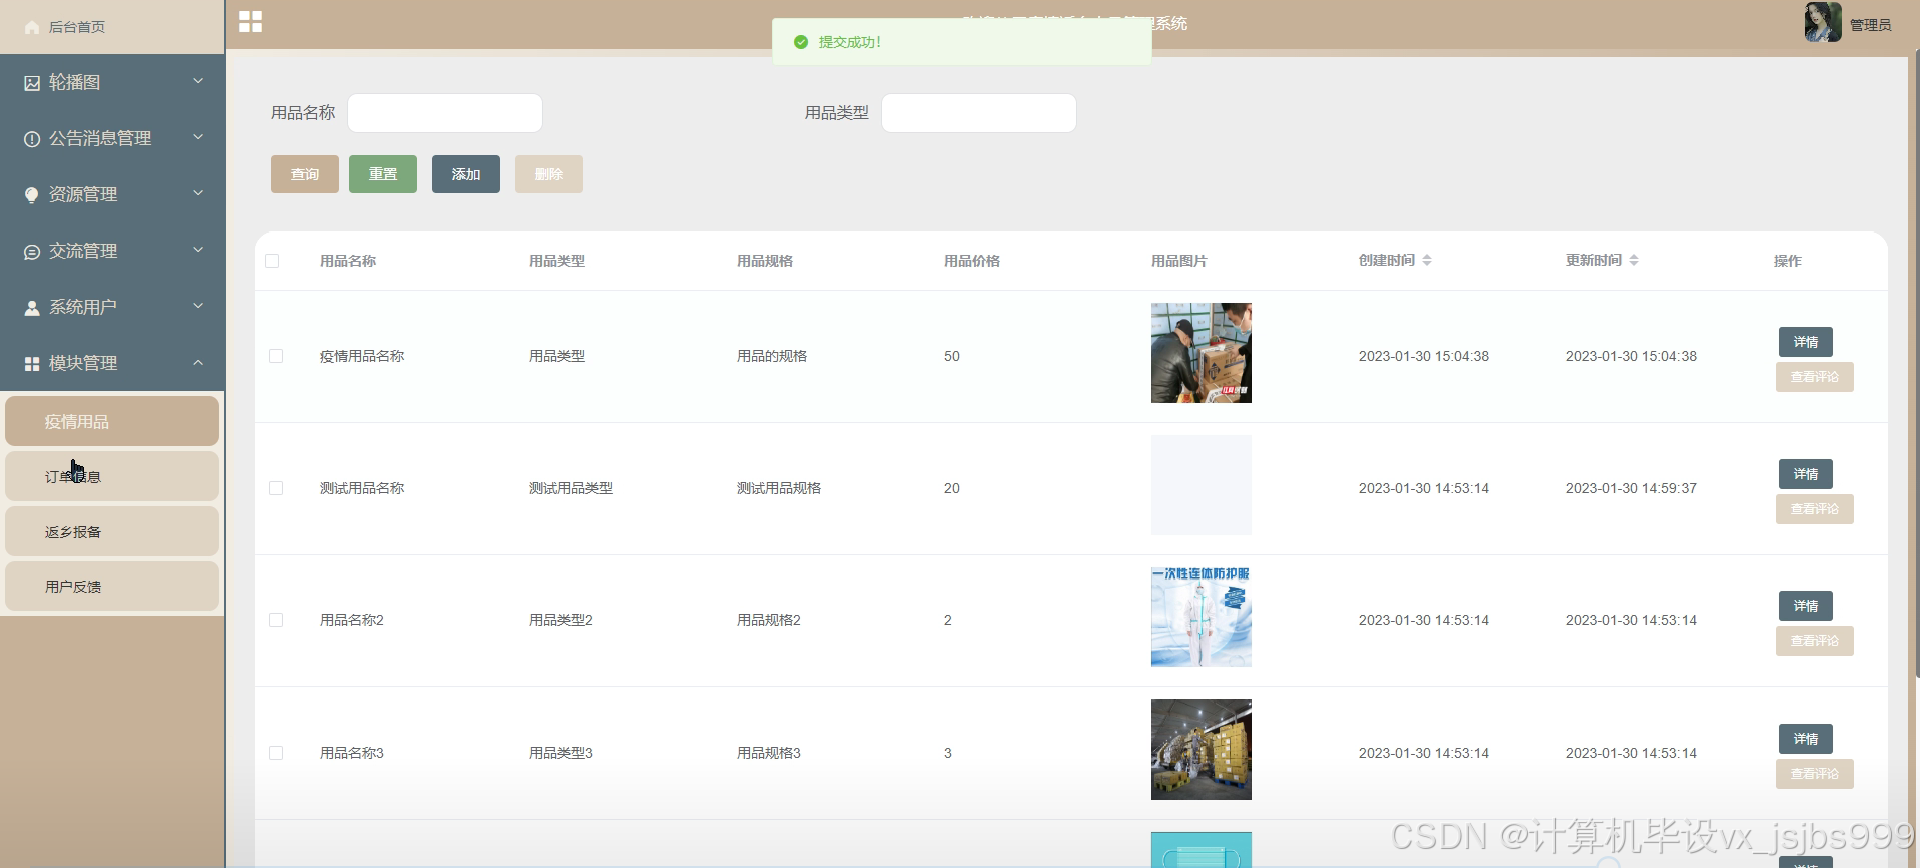Focus the 用品类型 search input field
This screenshot has width=1920, height=868.
click(x=979, y=113)
